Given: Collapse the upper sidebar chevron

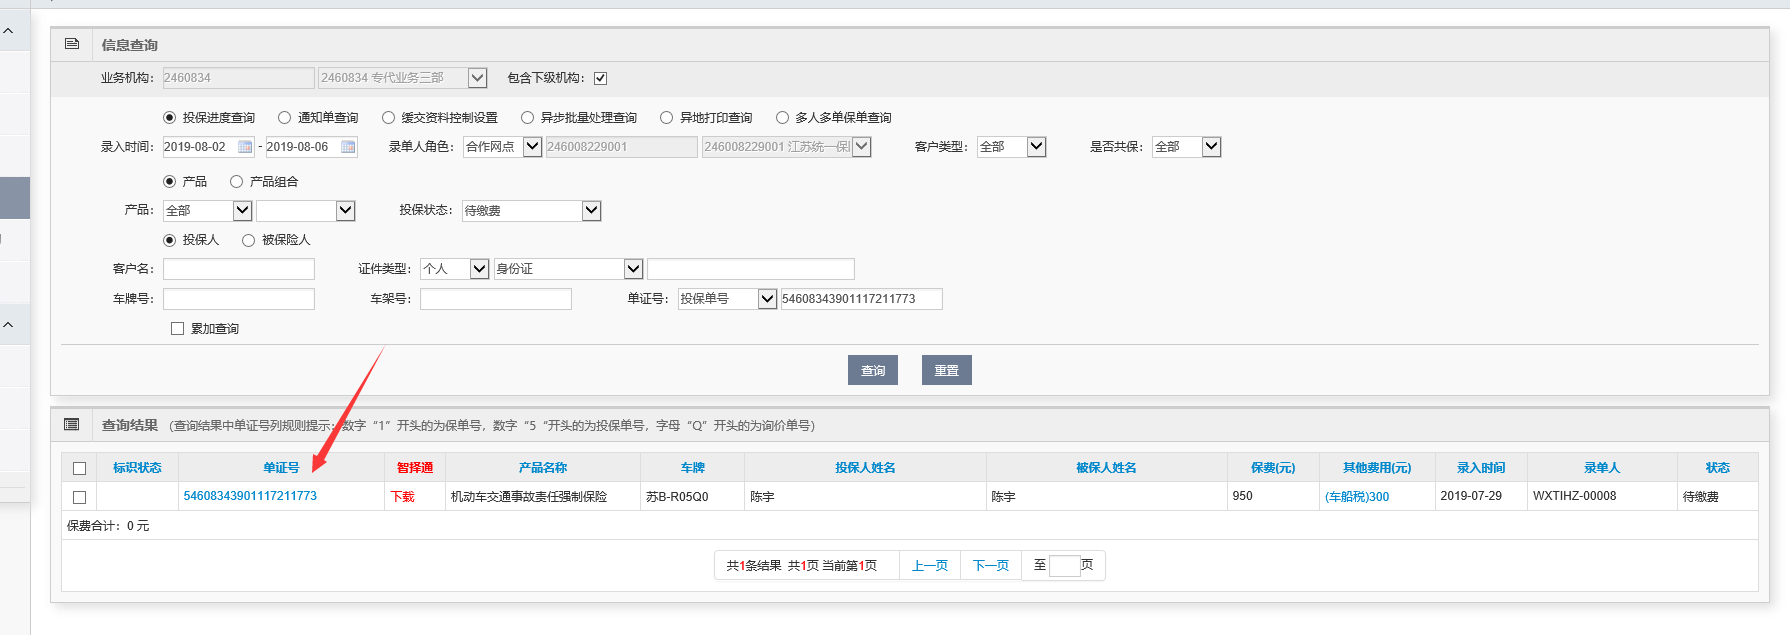Looking at the screenshot, I should (8, 31).
